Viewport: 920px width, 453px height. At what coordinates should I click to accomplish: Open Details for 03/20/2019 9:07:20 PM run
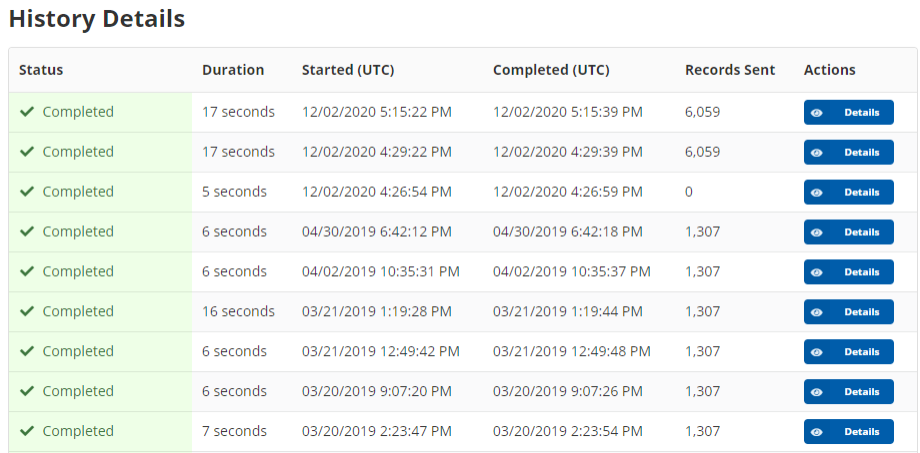848,392
